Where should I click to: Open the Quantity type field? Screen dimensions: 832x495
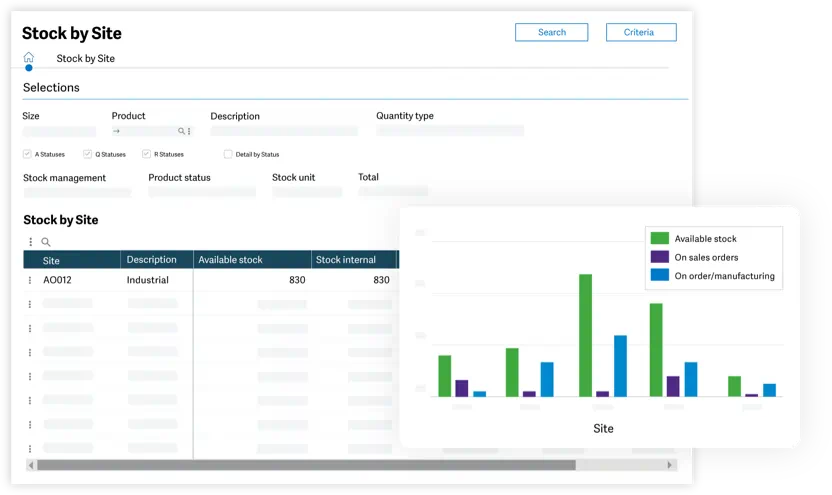click(x=449, y=130)
